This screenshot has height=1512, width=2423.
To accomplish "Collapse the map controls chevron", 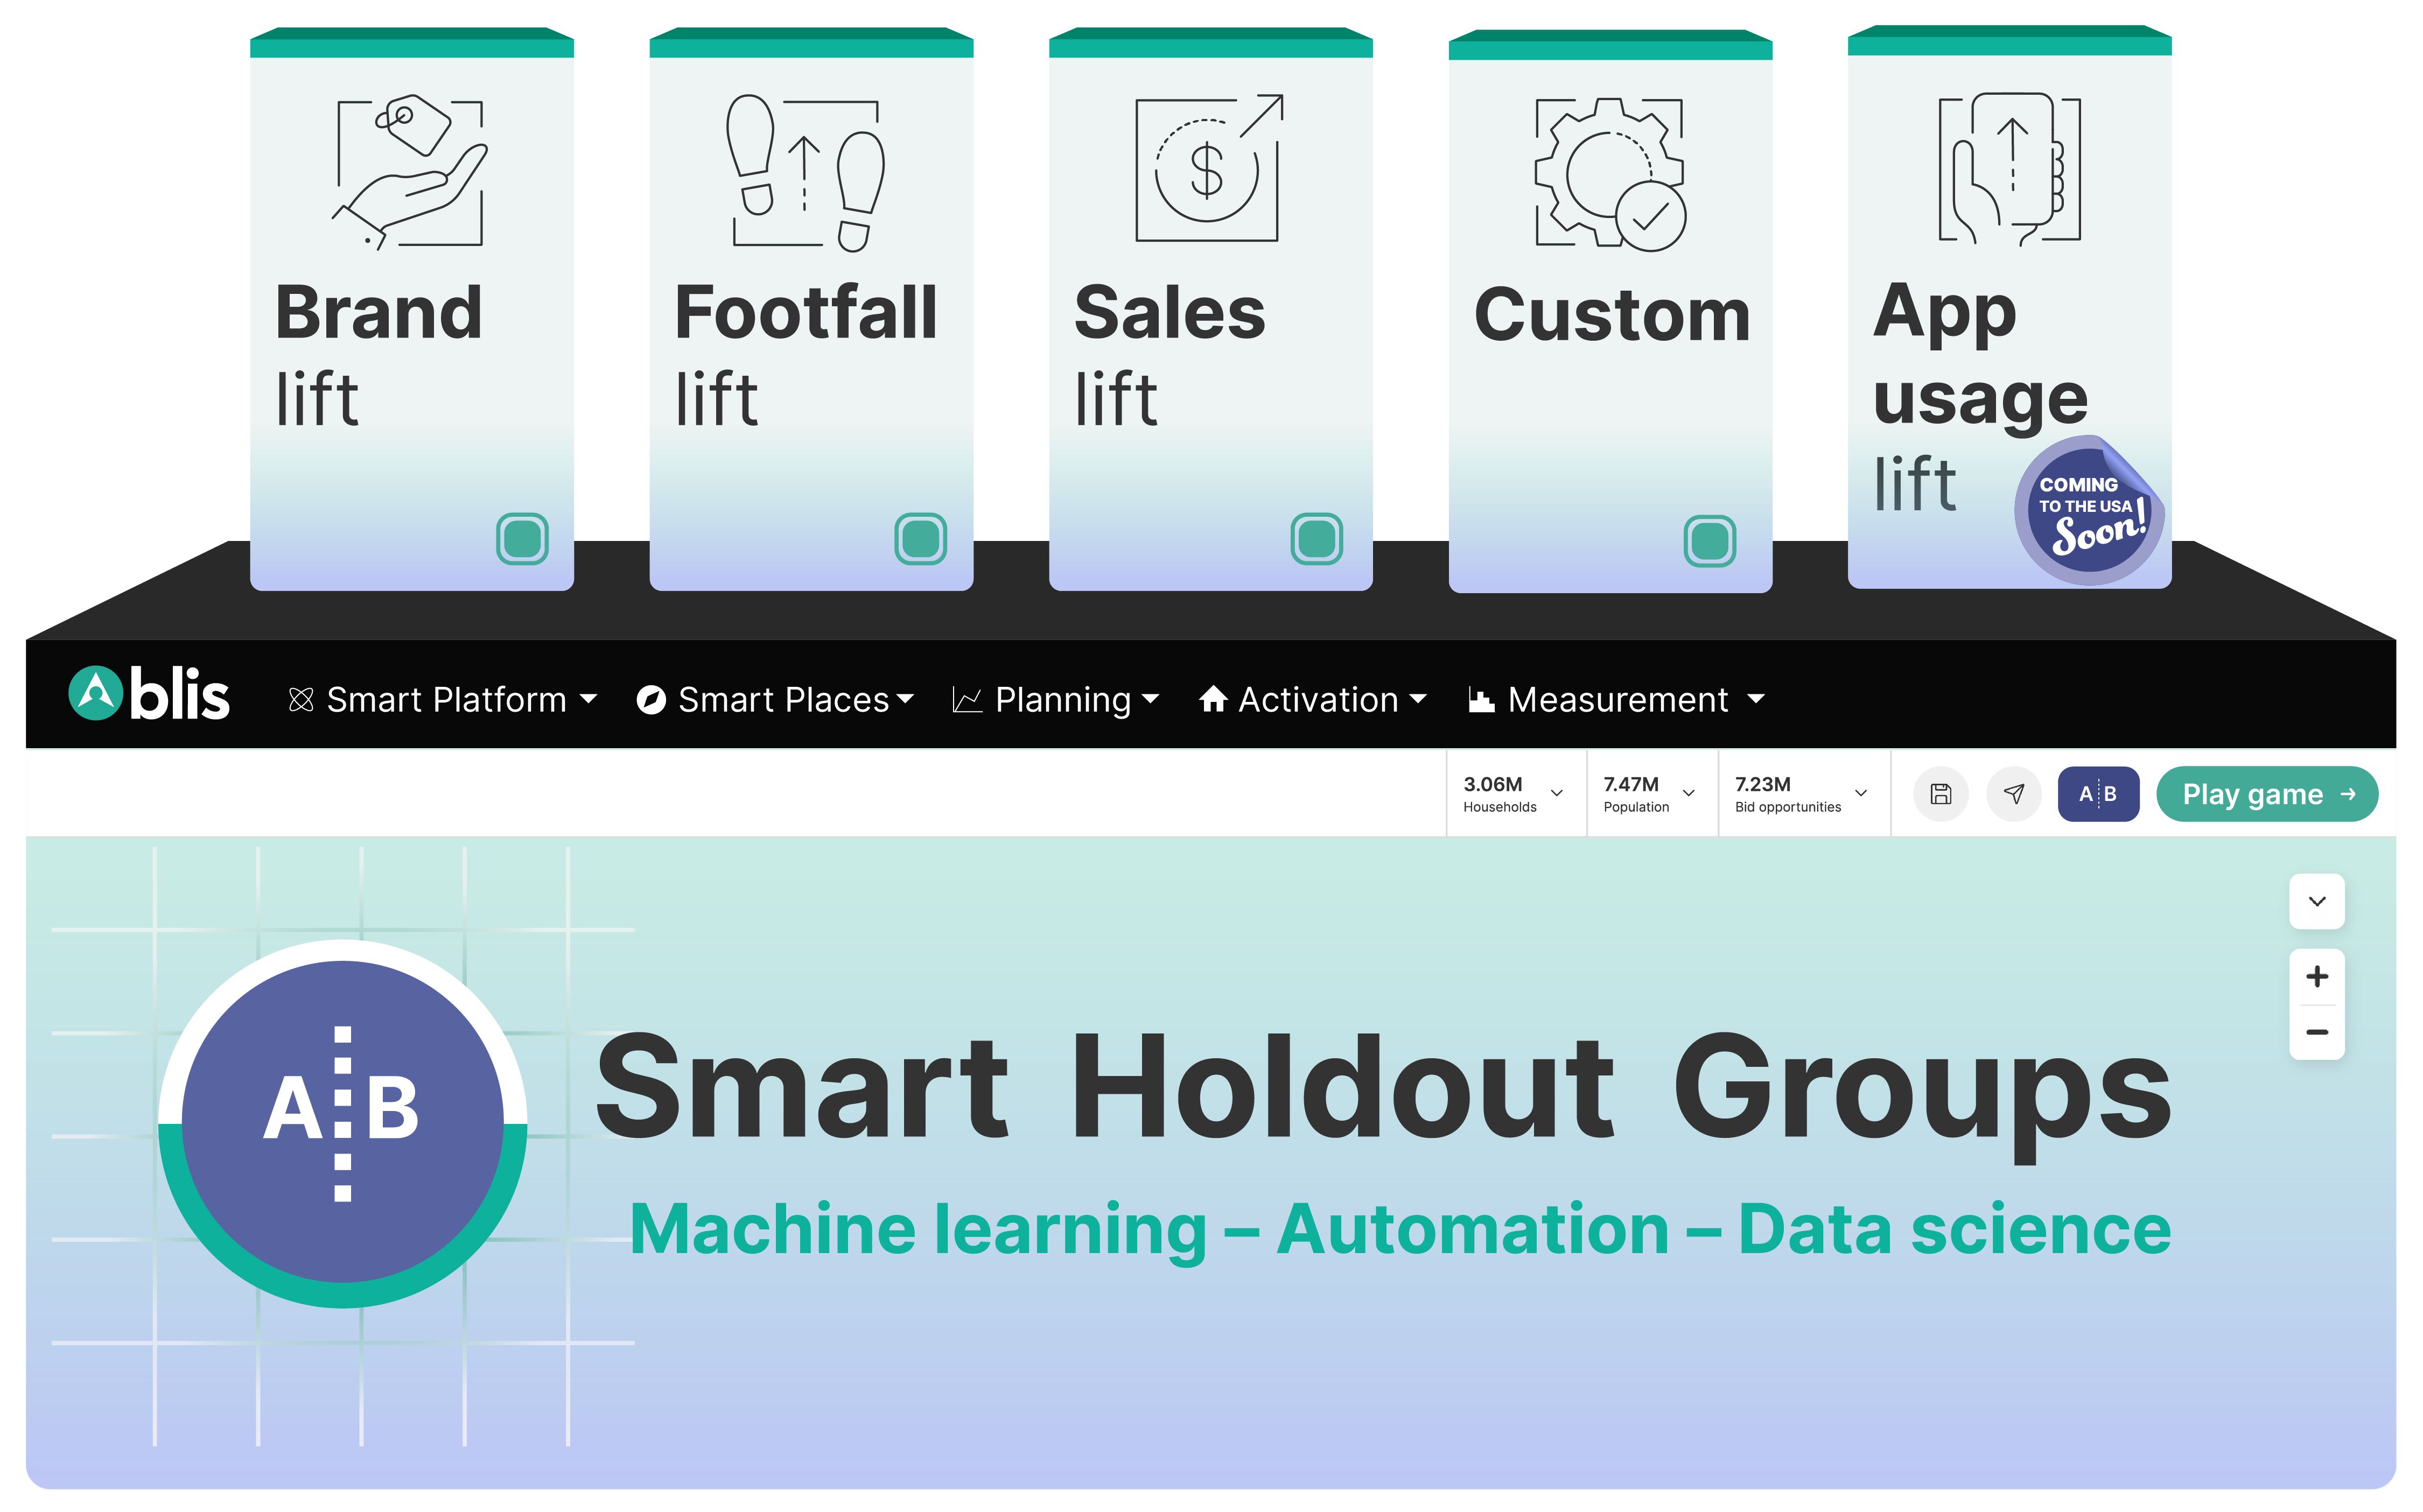I will pyautogui.click(x=2316, y=902).
